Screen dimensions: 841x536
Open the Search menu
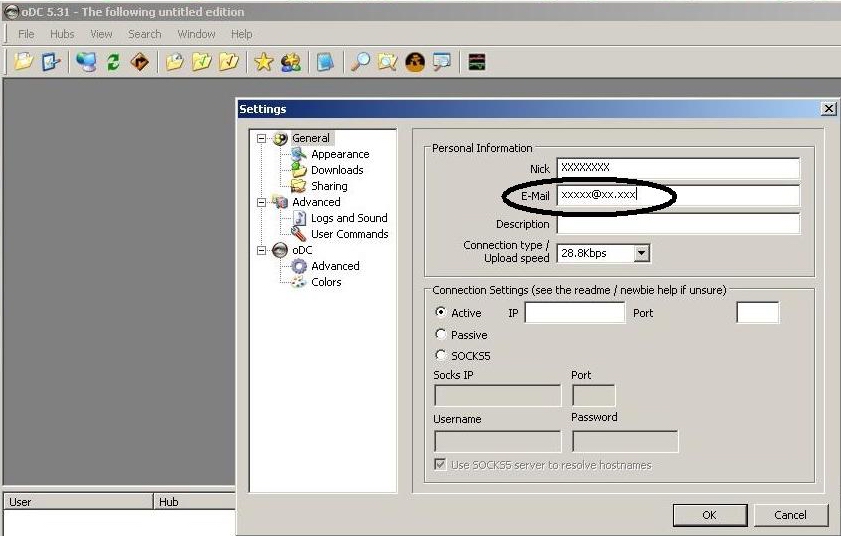144,34
